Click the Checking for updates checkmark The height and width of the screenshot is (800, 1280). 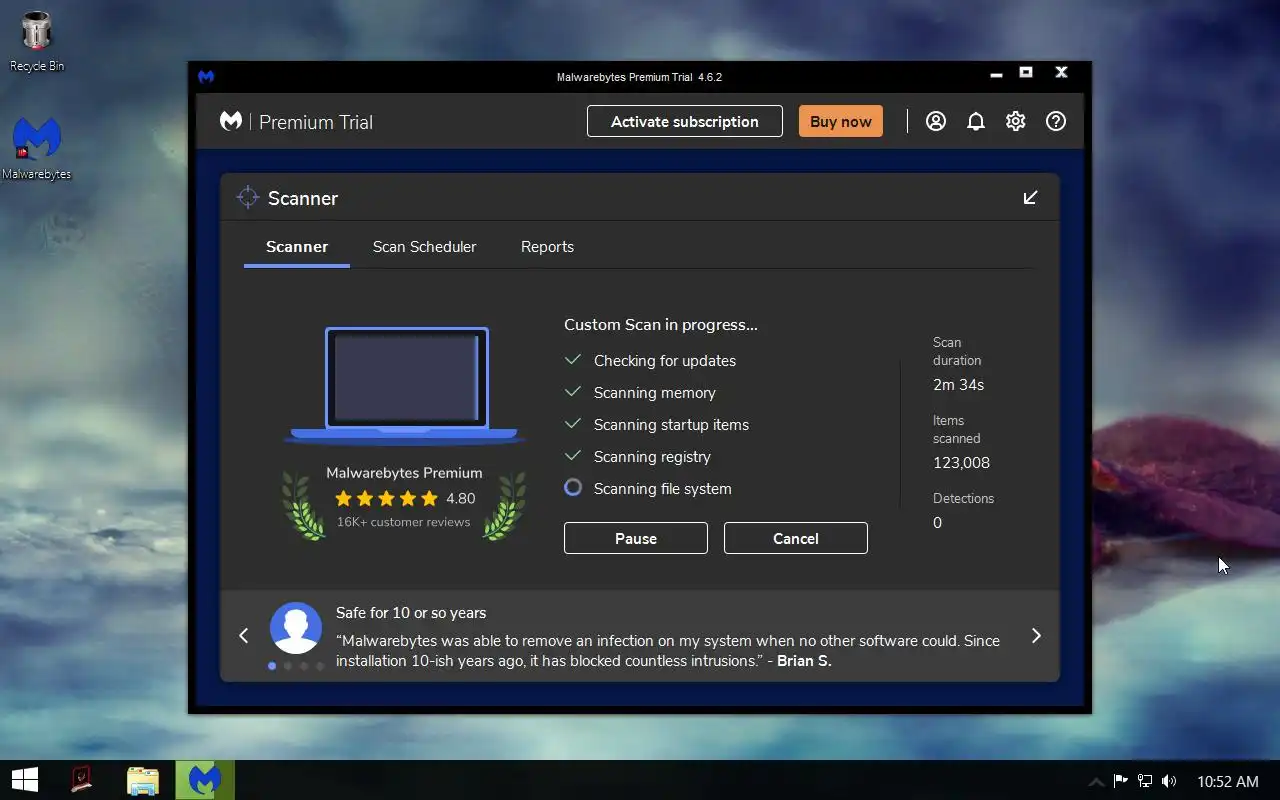click(x=573, y=360)
